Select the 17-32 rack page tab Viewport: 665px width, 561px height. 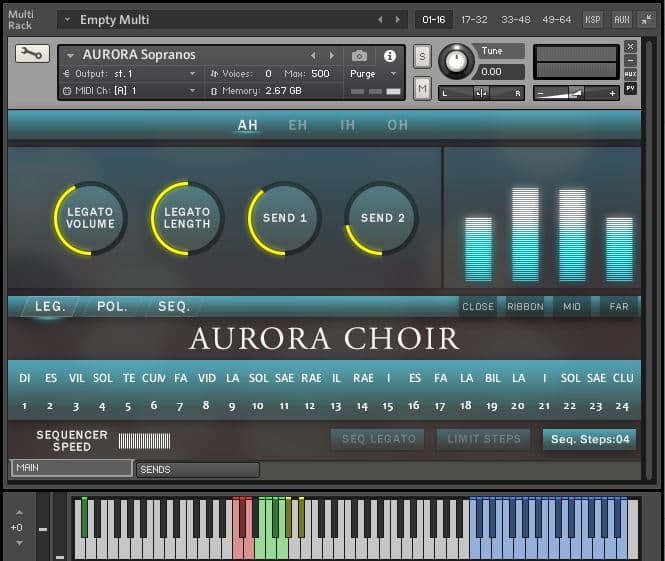point(475,19)
